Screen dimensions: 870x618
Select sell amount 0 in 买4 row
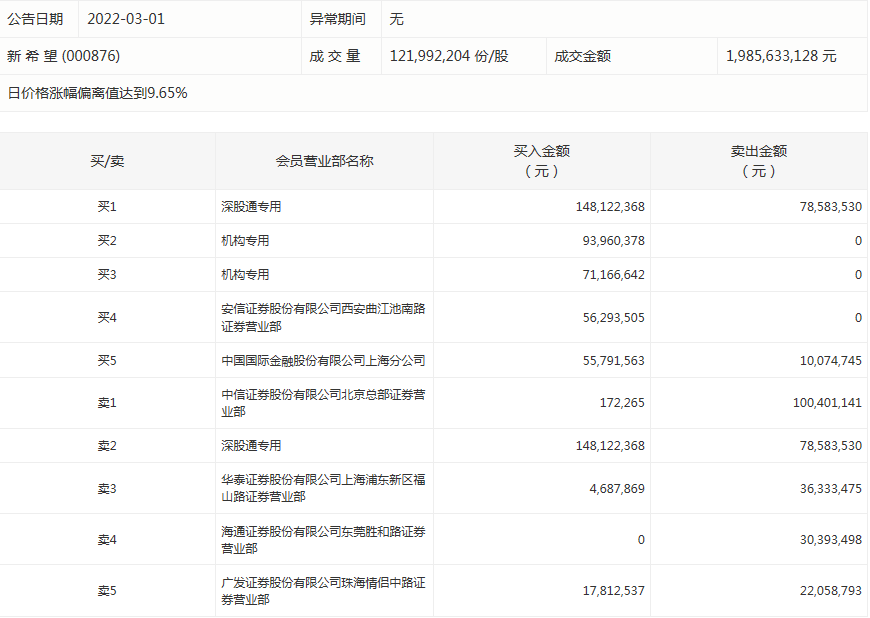[x=858, y=318]
